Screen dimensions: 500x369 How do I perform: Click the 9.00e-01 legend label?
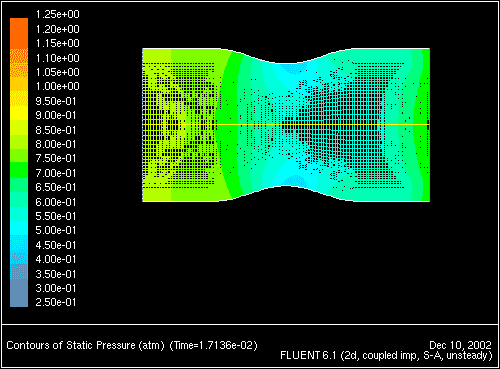[x=56, y=115]
